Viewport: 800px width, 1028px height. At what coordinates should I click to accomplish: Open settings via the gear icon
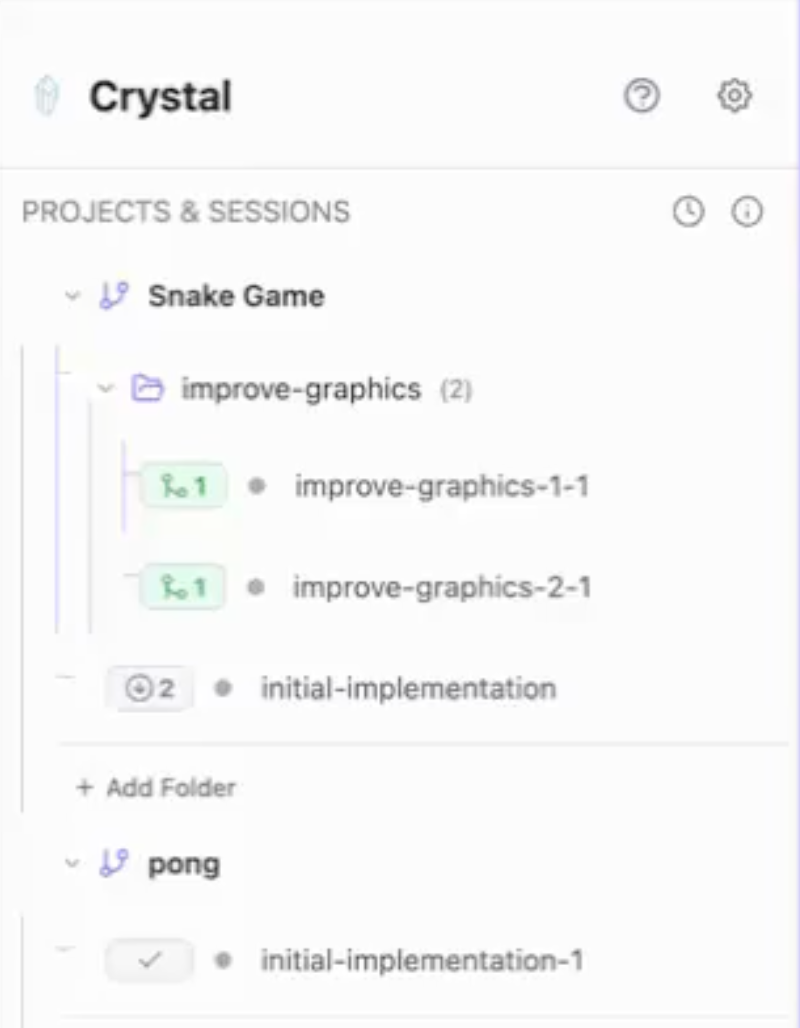[735, 97]
